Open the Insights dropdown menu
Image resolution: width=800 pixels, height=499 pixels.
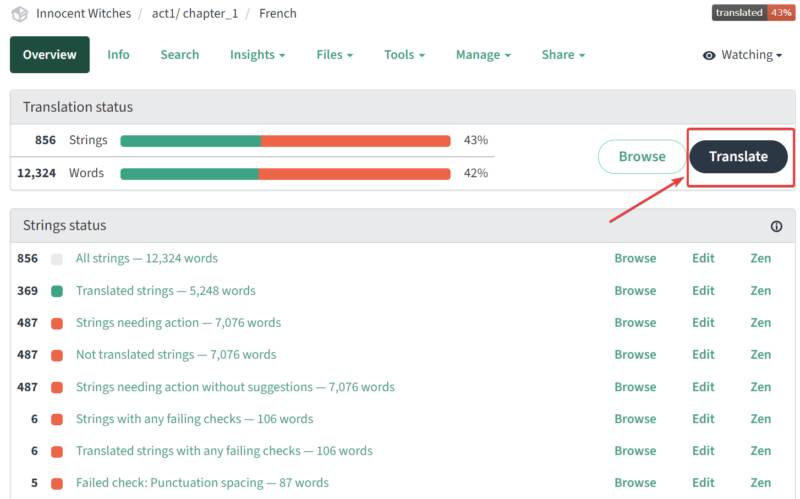(257, 55)
